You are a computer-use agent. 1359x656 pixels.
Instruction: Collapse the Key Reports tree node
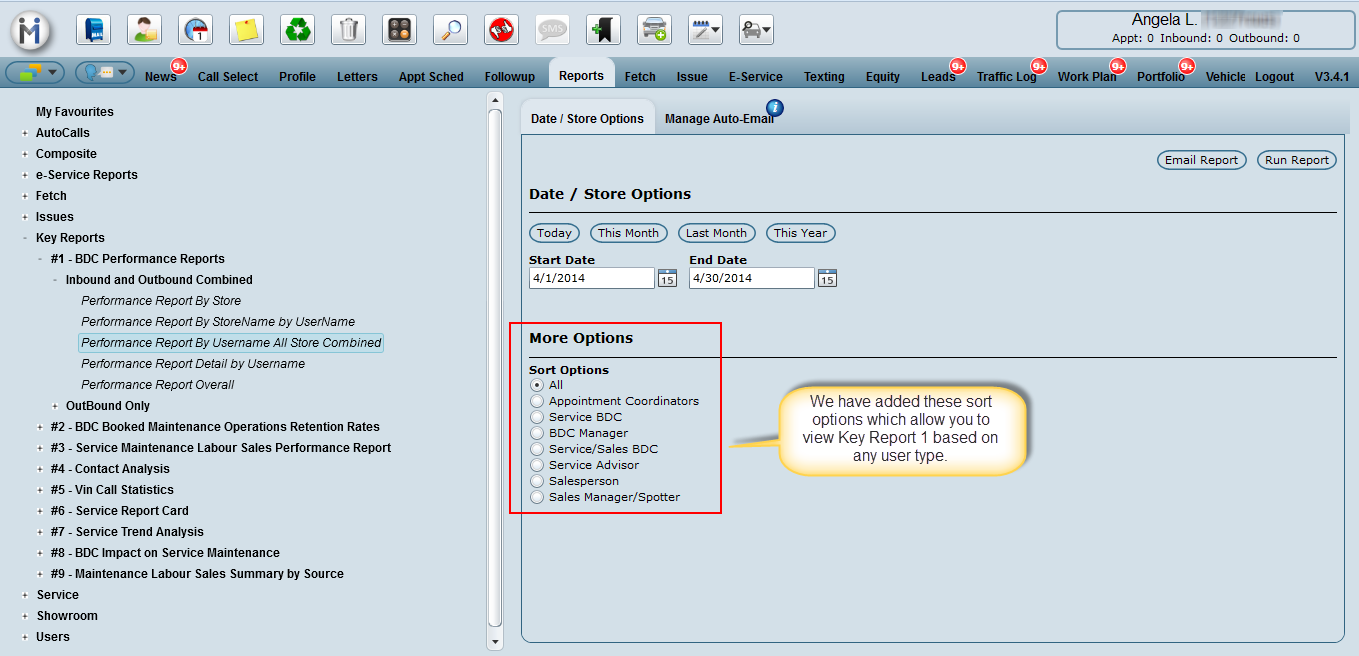(x=25, y=238)
